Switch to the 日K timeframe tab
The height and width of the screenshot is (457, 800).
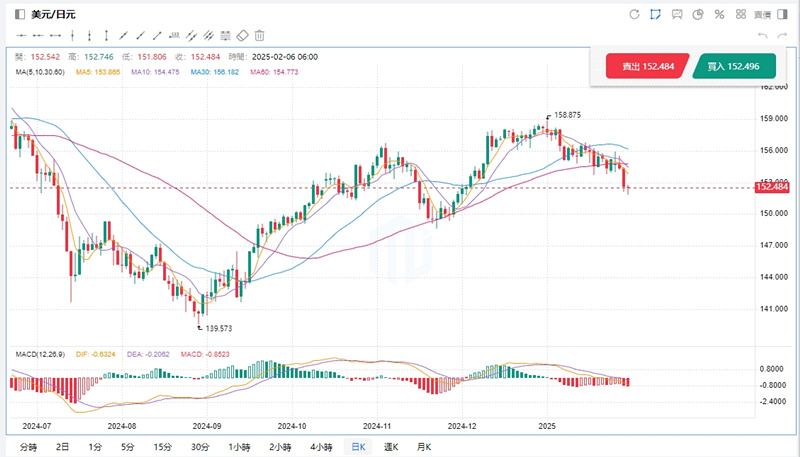355,446
